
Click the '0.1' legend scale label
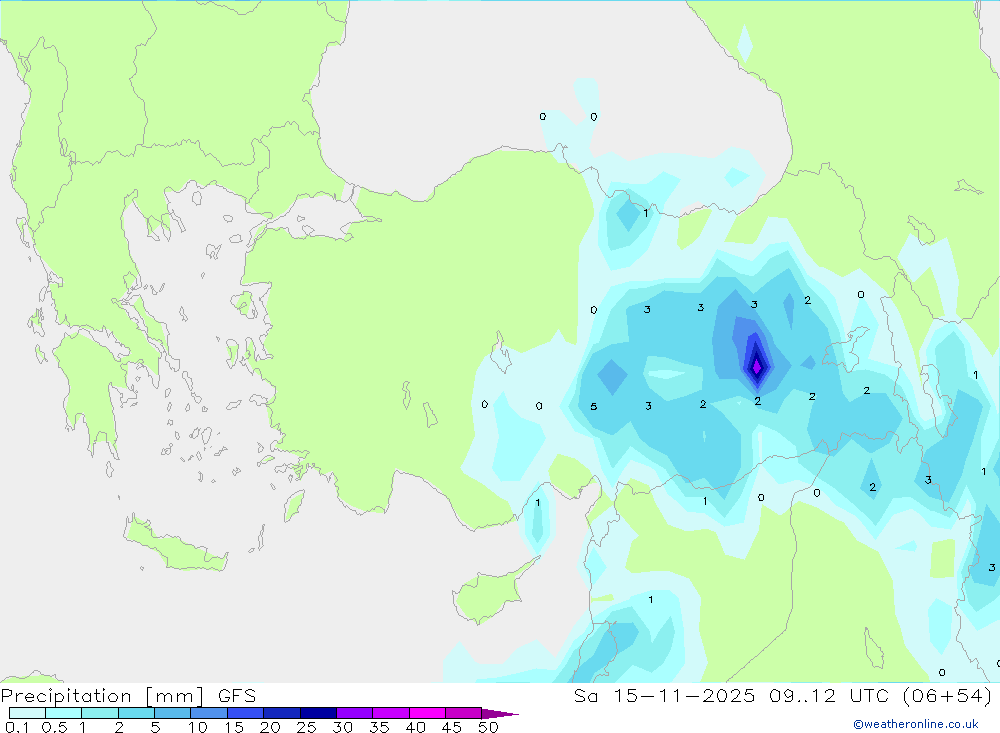[x=17, y=727]
